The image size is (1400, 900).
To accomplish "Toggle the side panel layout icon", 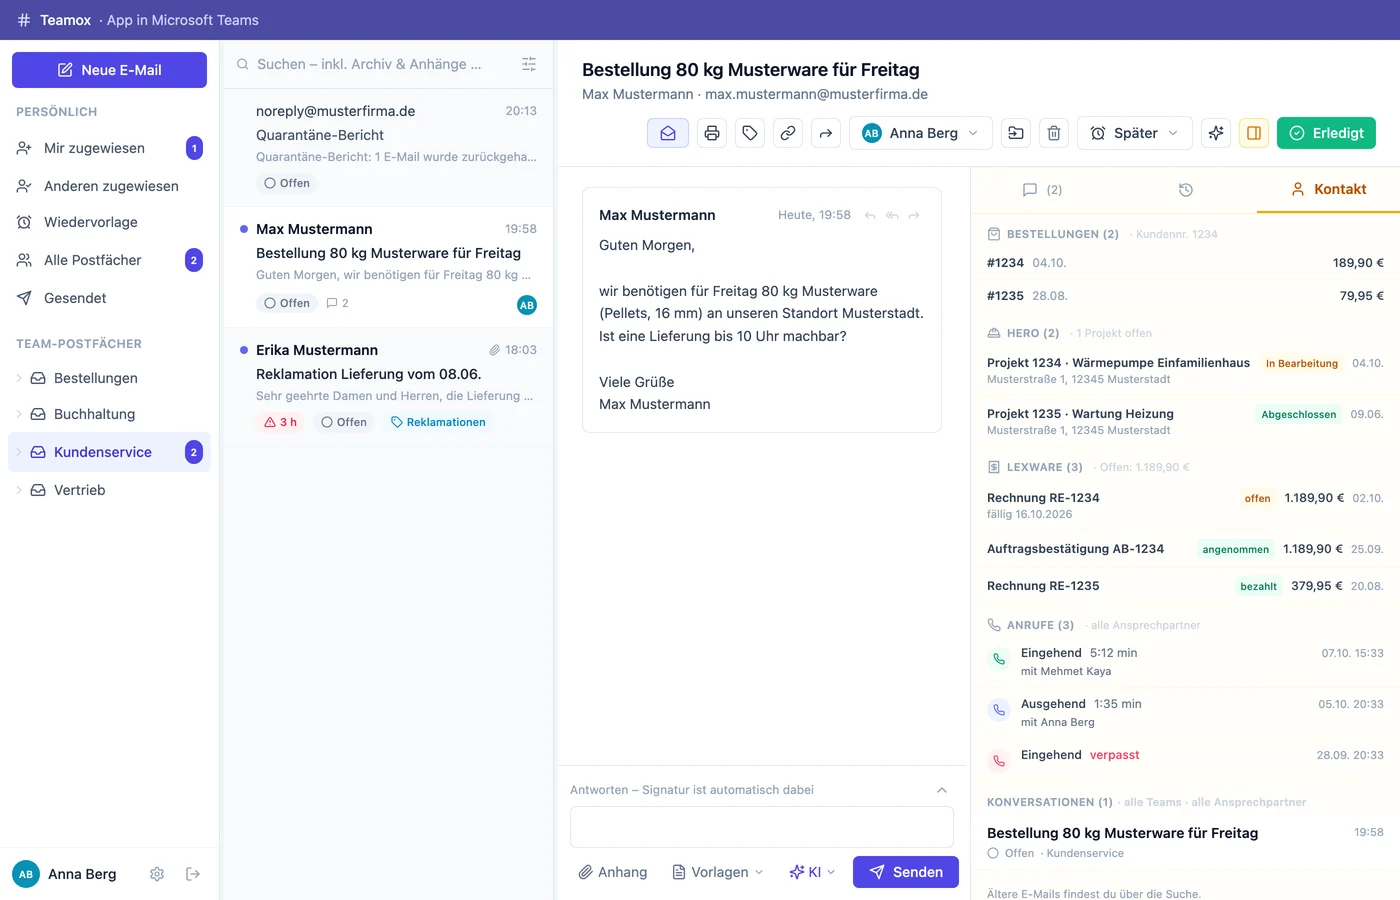I will 1254,133.
